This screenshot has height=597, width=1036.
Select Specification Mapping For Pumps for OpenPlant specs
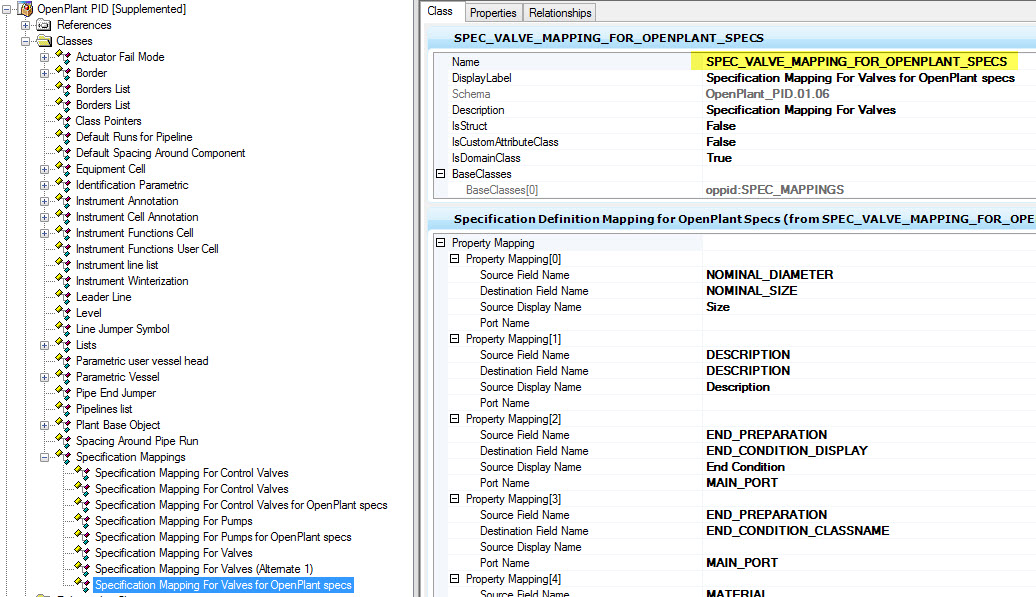tap(223, 537)
